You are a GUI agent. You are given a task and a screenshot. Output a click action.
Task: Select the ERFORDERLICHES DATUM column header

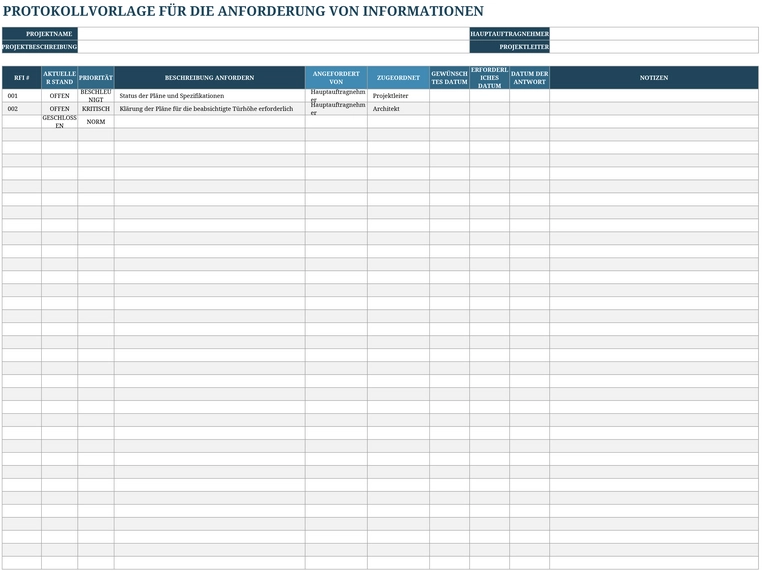click(489, 78)
